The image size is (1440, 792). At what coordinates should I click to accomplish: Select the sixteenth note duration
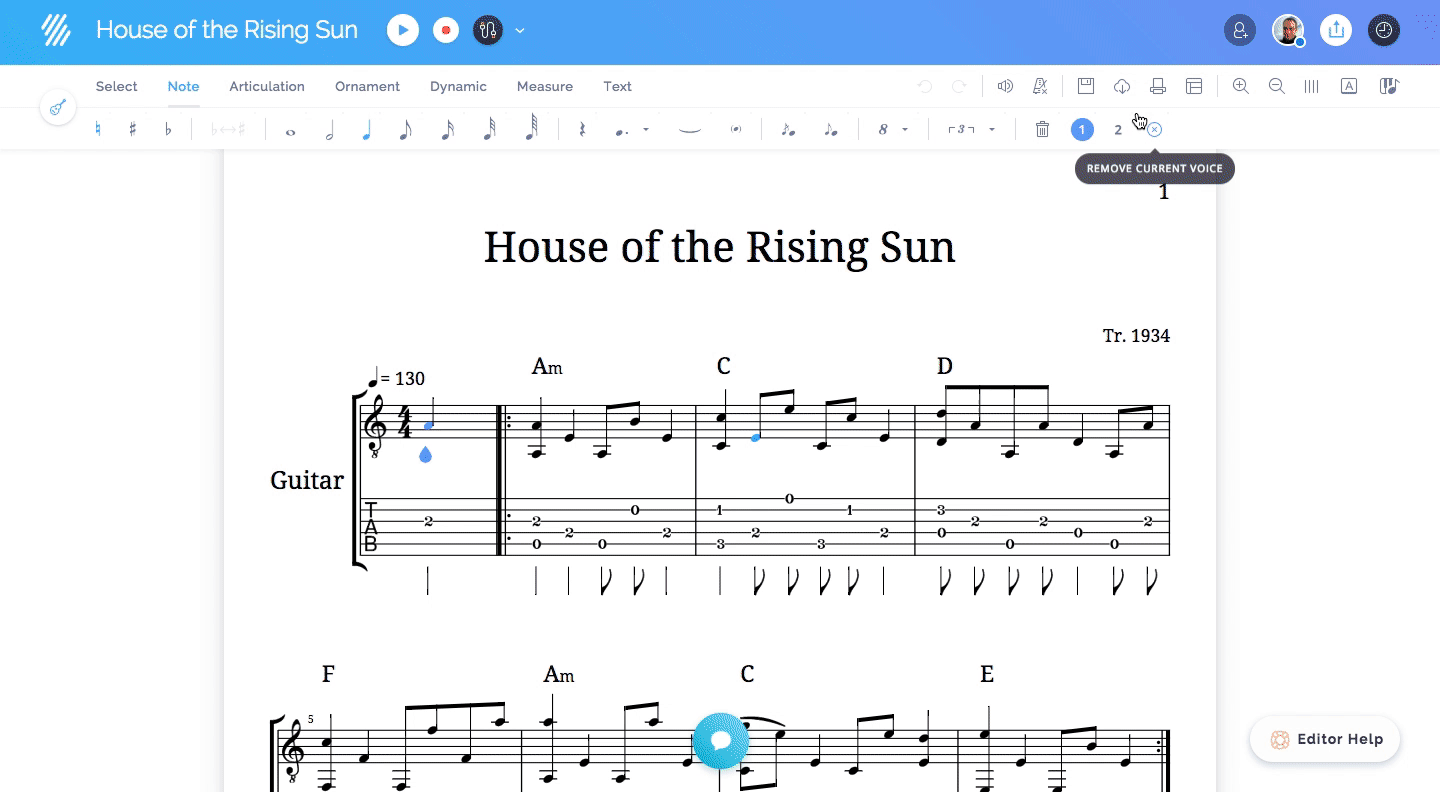click(447, 129)
